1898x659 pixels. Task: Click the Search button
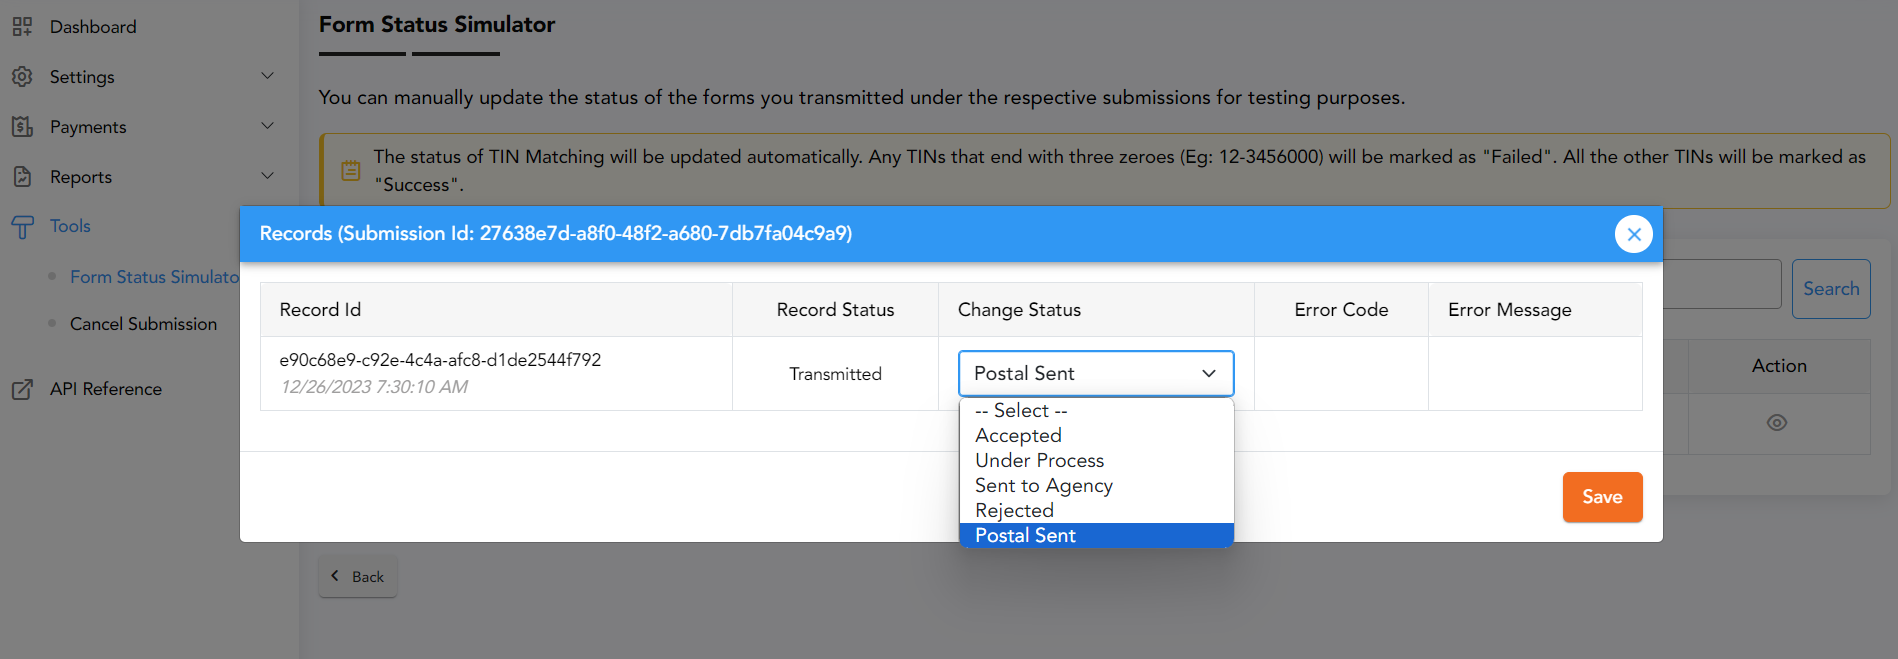[1830, 289]
